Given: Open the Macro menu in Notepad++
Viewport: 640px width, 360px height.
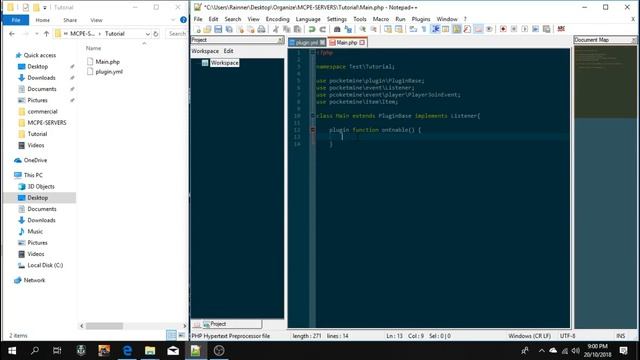Looking at the screenshot, I should (x=380, y=19).
